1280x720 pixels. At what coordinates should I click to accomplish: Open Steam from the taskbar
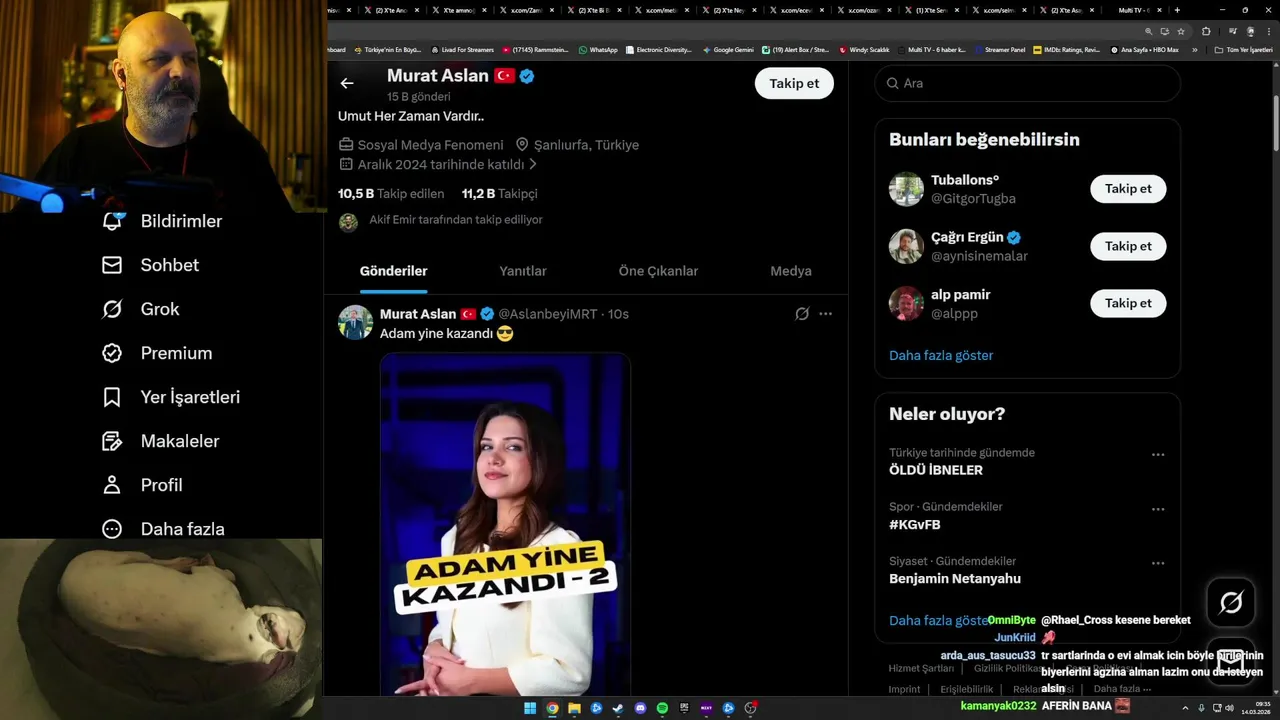[x=618, y=708]
